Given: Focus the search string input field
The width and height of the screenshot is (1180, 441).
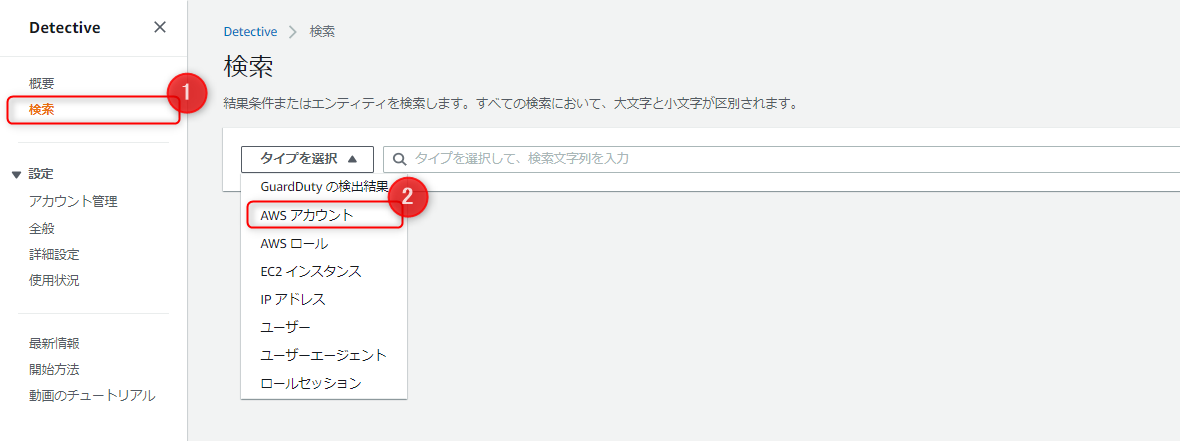Looking at the screenshot, I should pos(781,159).
